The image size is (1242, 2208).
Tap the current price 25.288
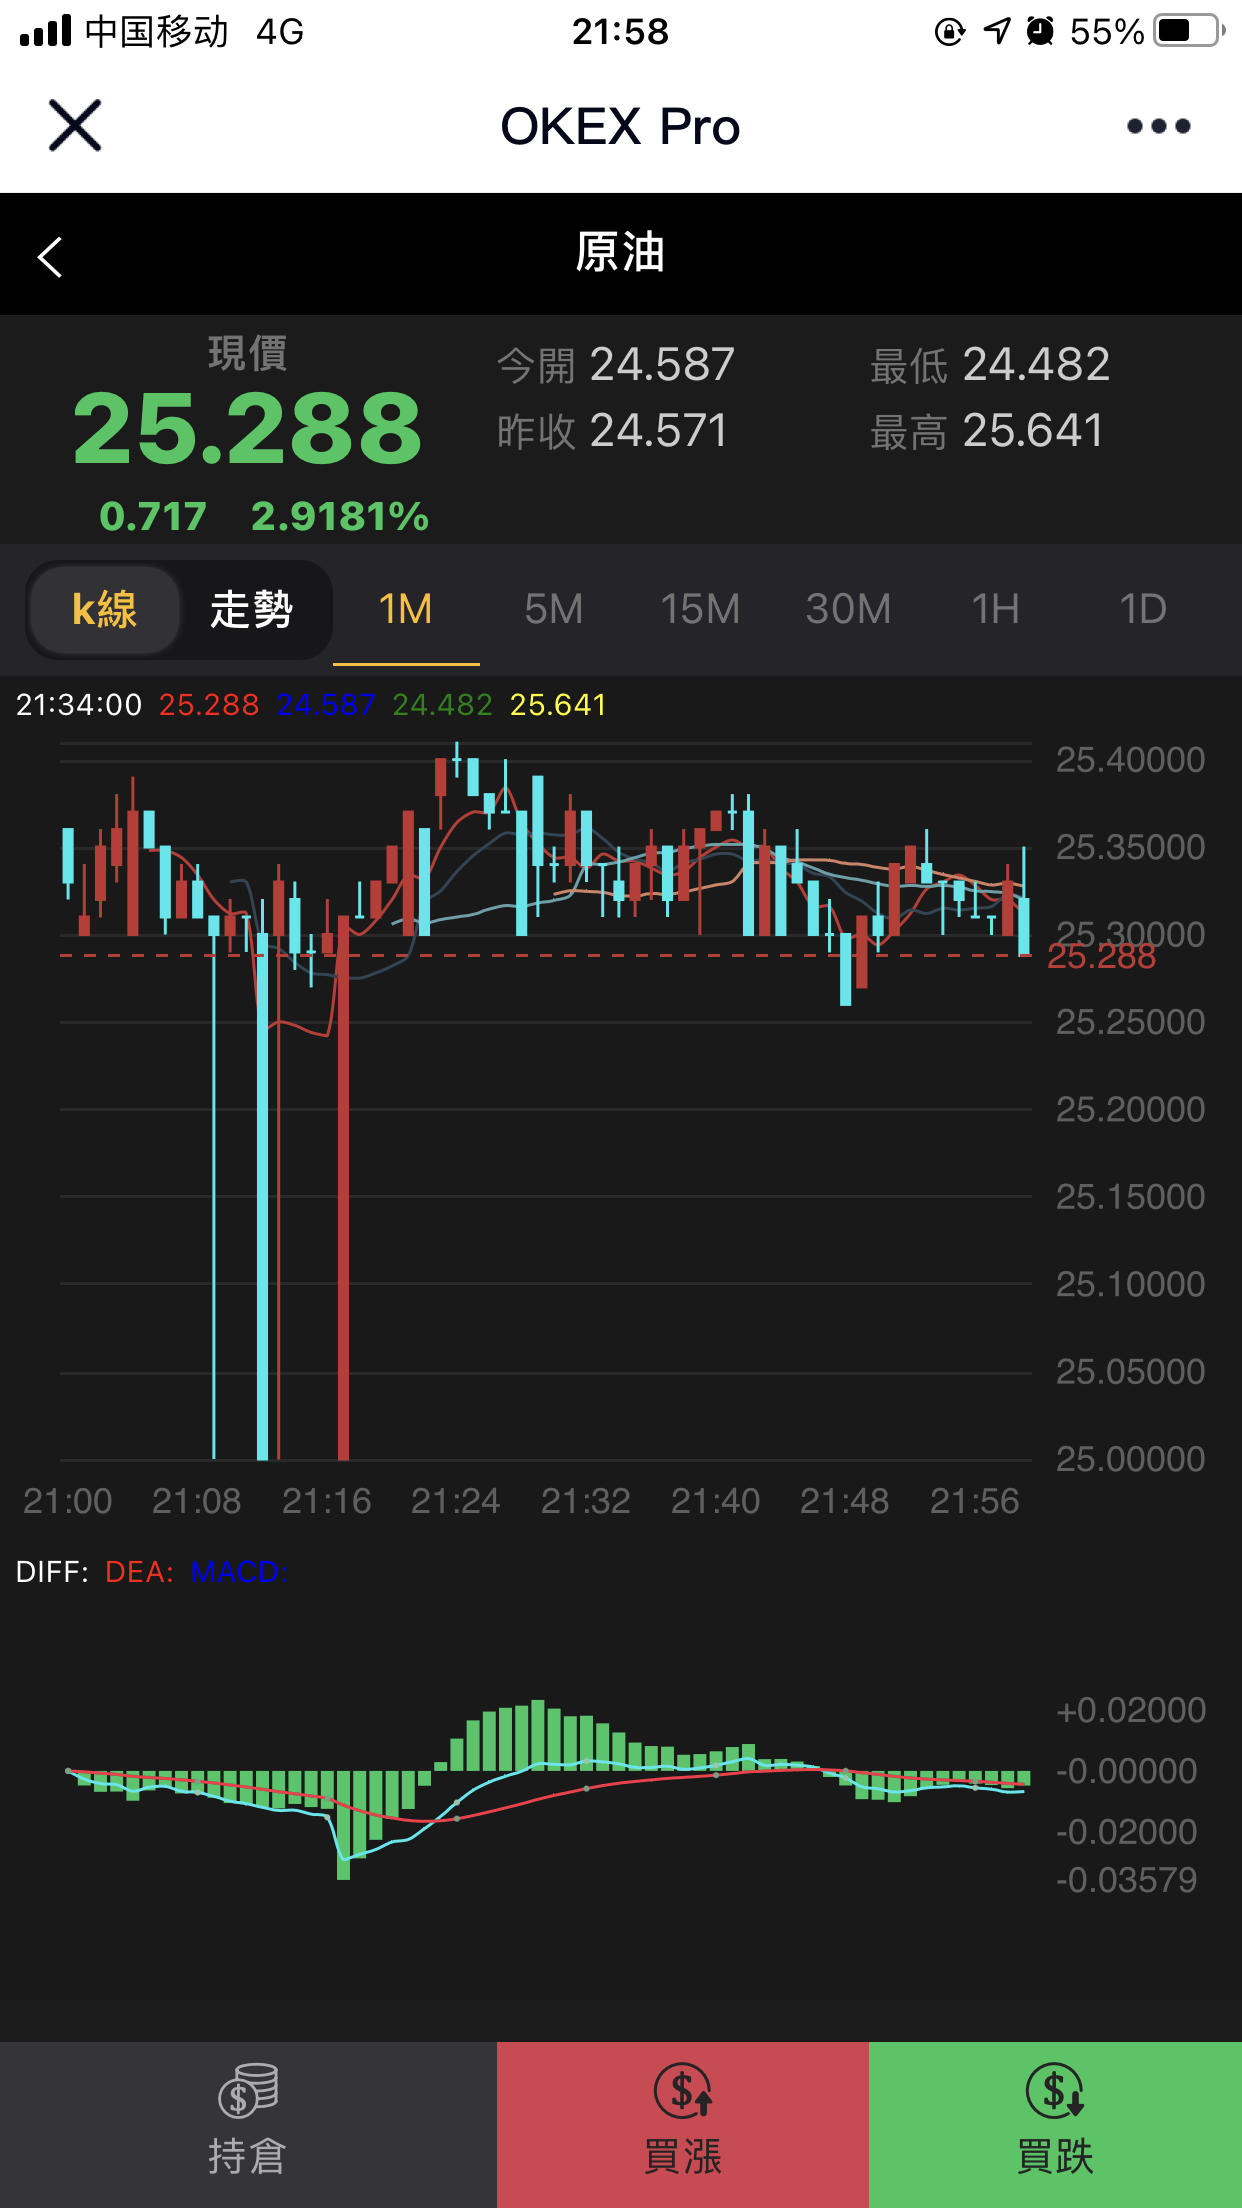point(247,429)
